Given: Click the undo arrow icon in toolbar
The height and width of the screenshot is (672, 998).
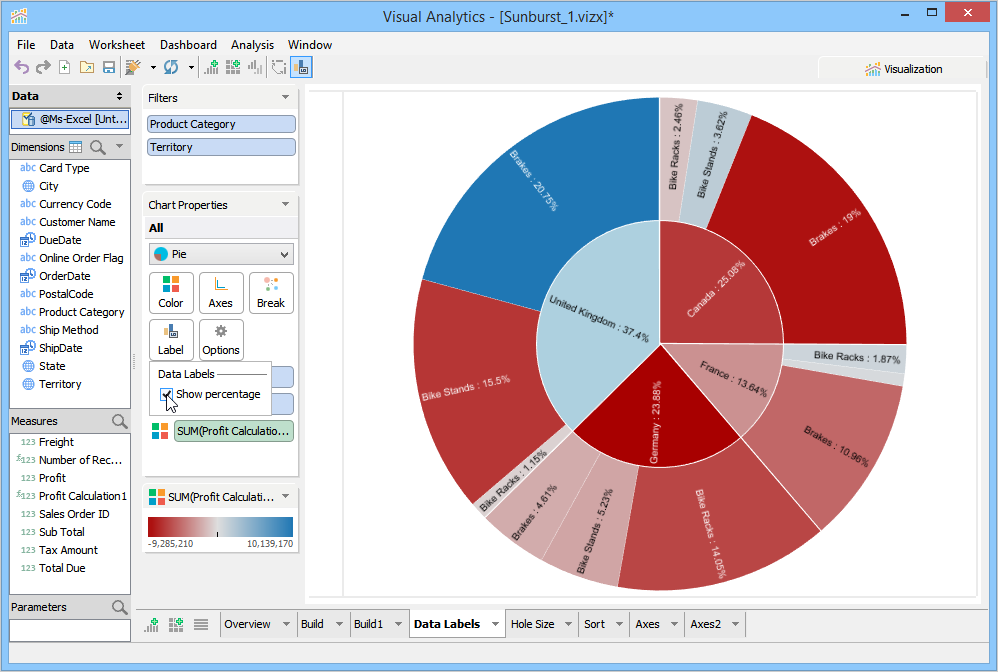Looking at the screenshot, I should (x=22, y=67).
